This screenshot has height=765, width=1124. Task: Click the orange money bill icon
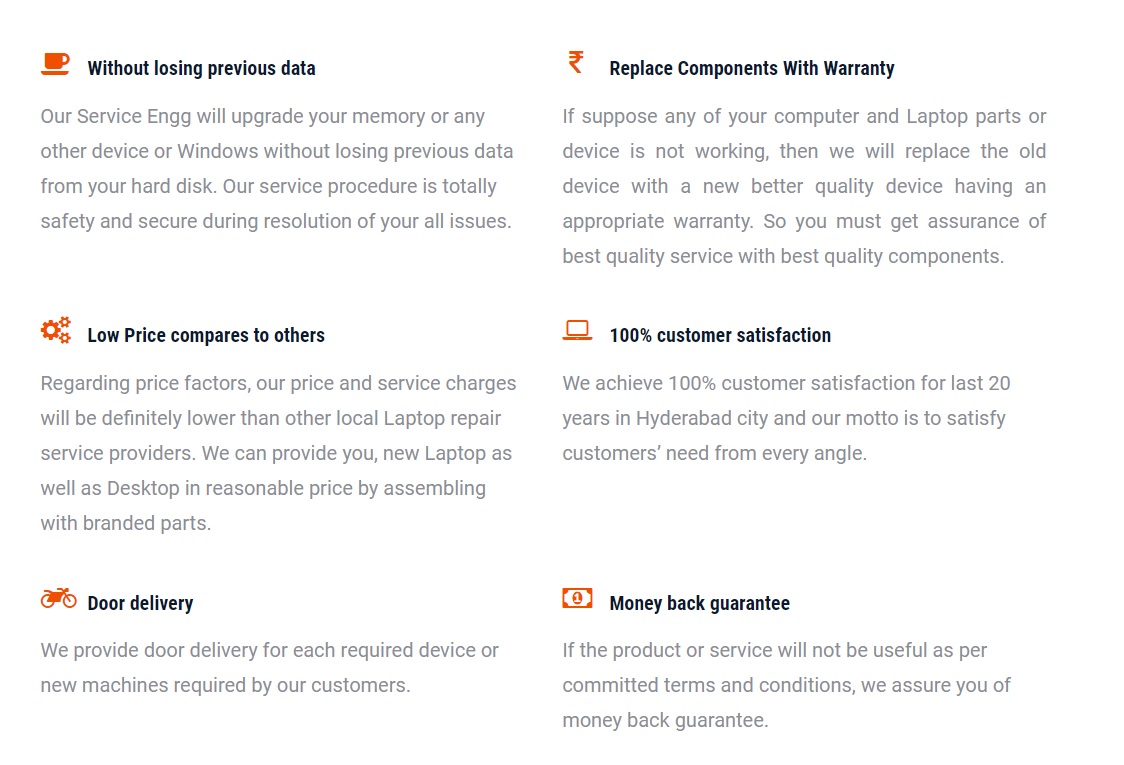577,598
